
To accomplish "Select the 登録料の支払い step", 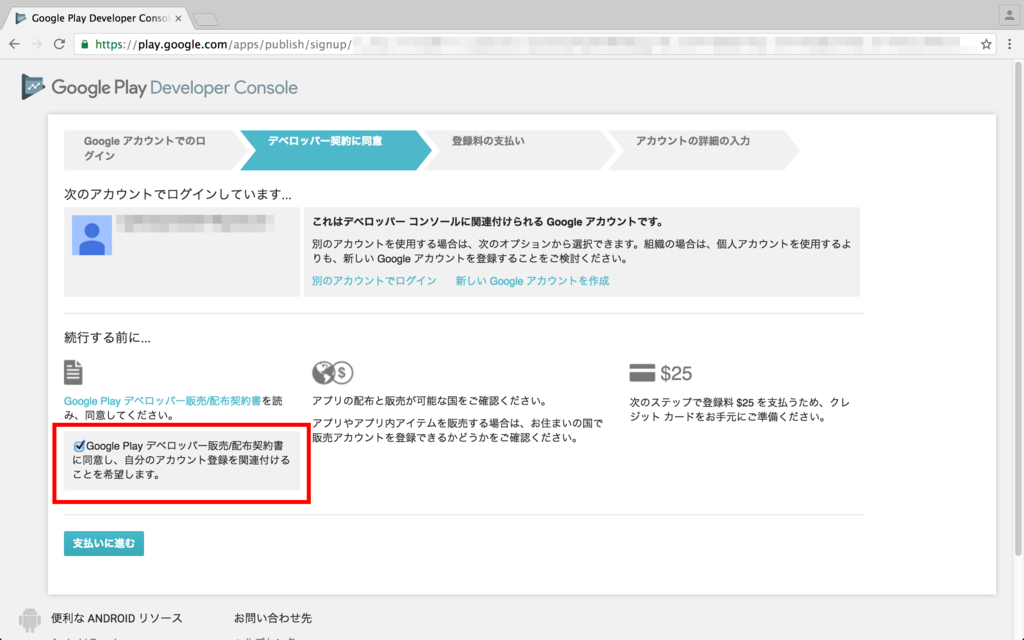I will coord(488,141).
